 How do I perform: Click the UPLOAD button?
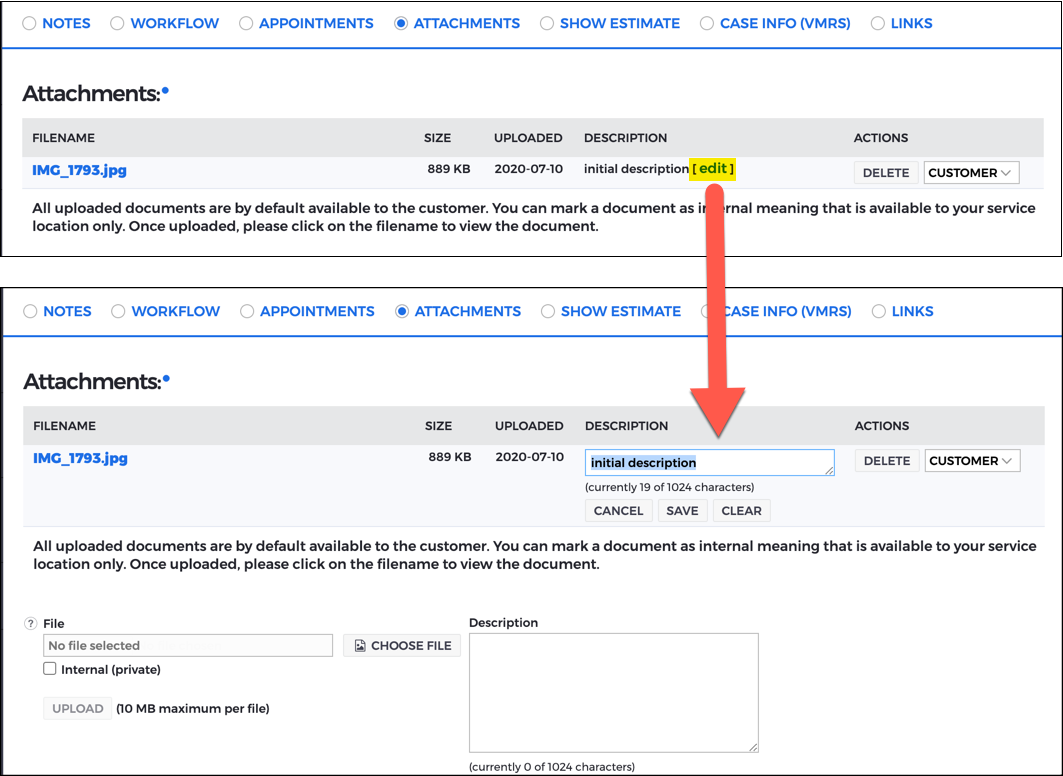[77, 708]
